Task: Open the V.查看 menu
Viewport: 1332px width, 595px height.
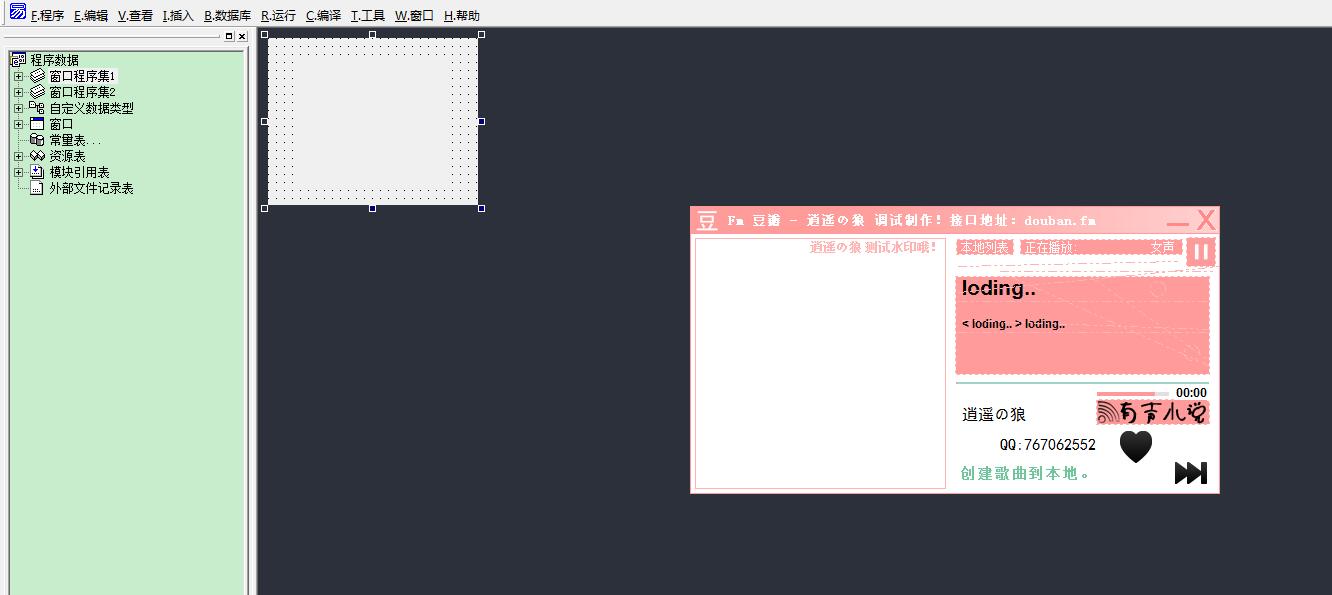Action: click(135, 16)
